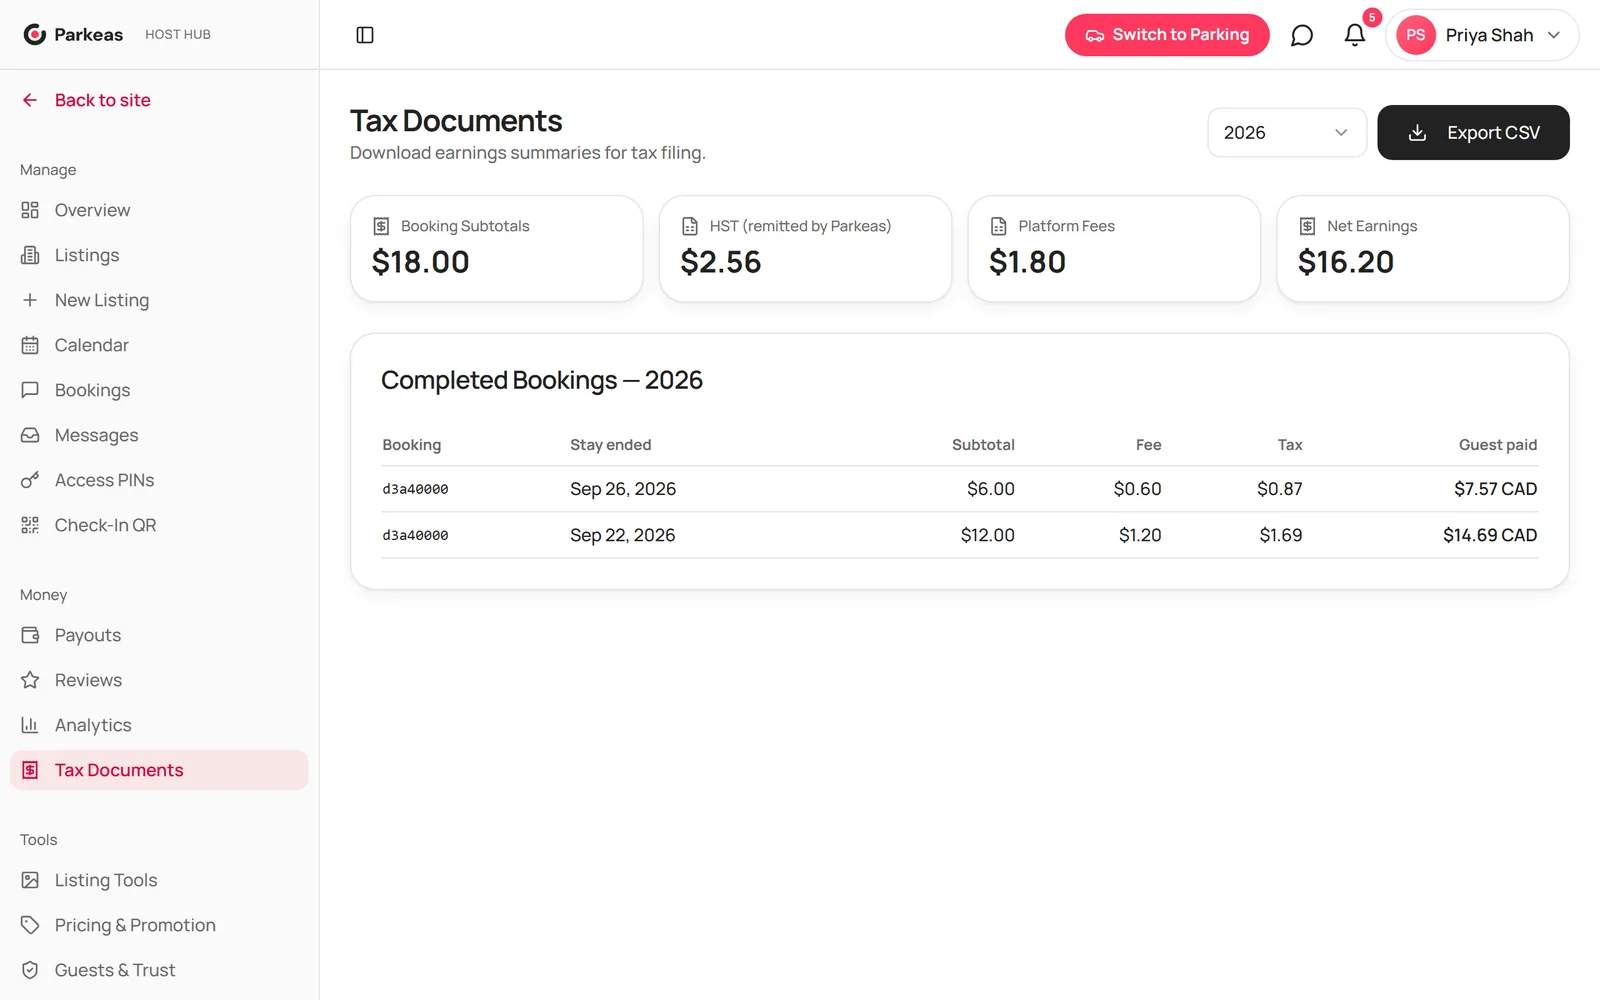Click the $12.00 subtotal cell

(x=988, y=535)
